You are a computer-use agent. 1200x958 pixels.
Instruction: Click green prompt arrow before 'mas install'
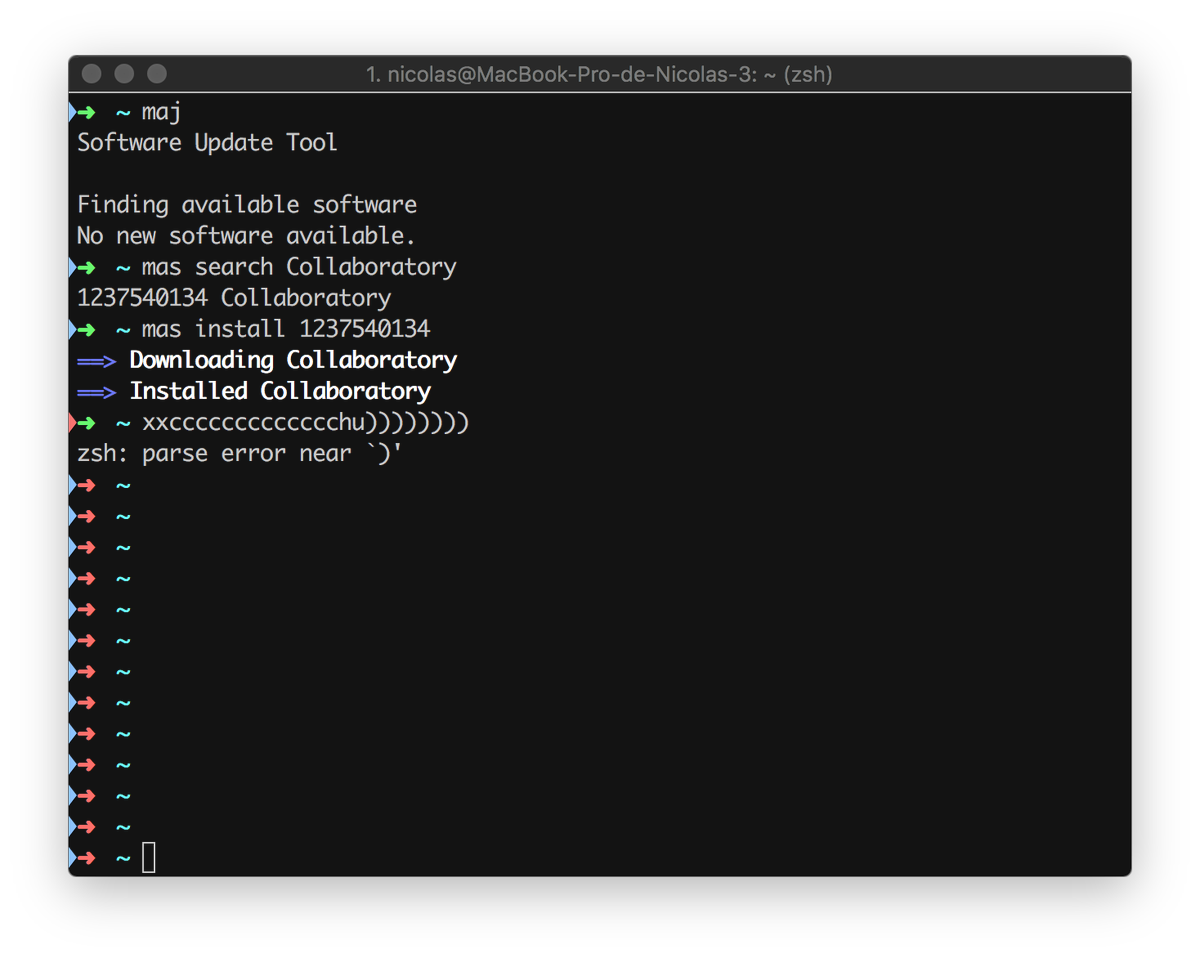[x=86, y=329]
